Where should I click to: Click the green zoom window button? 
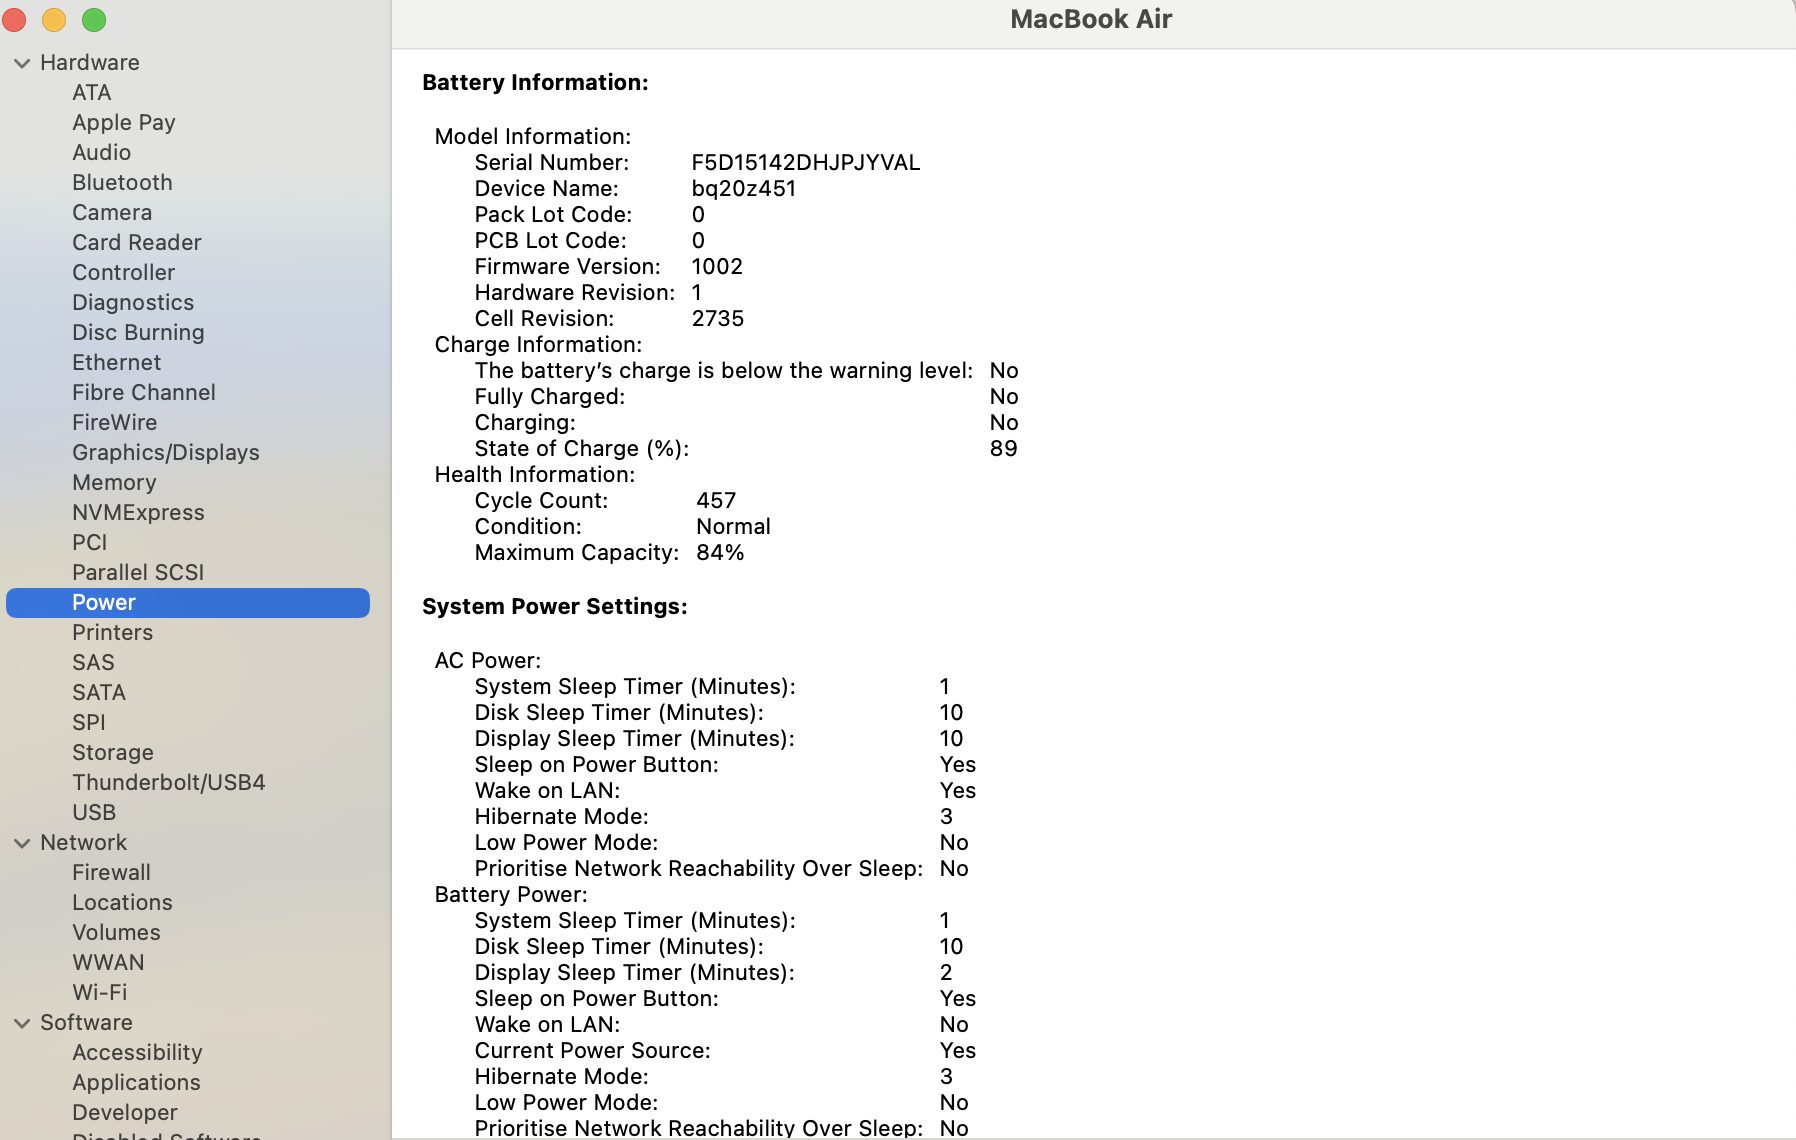[94, 20]
